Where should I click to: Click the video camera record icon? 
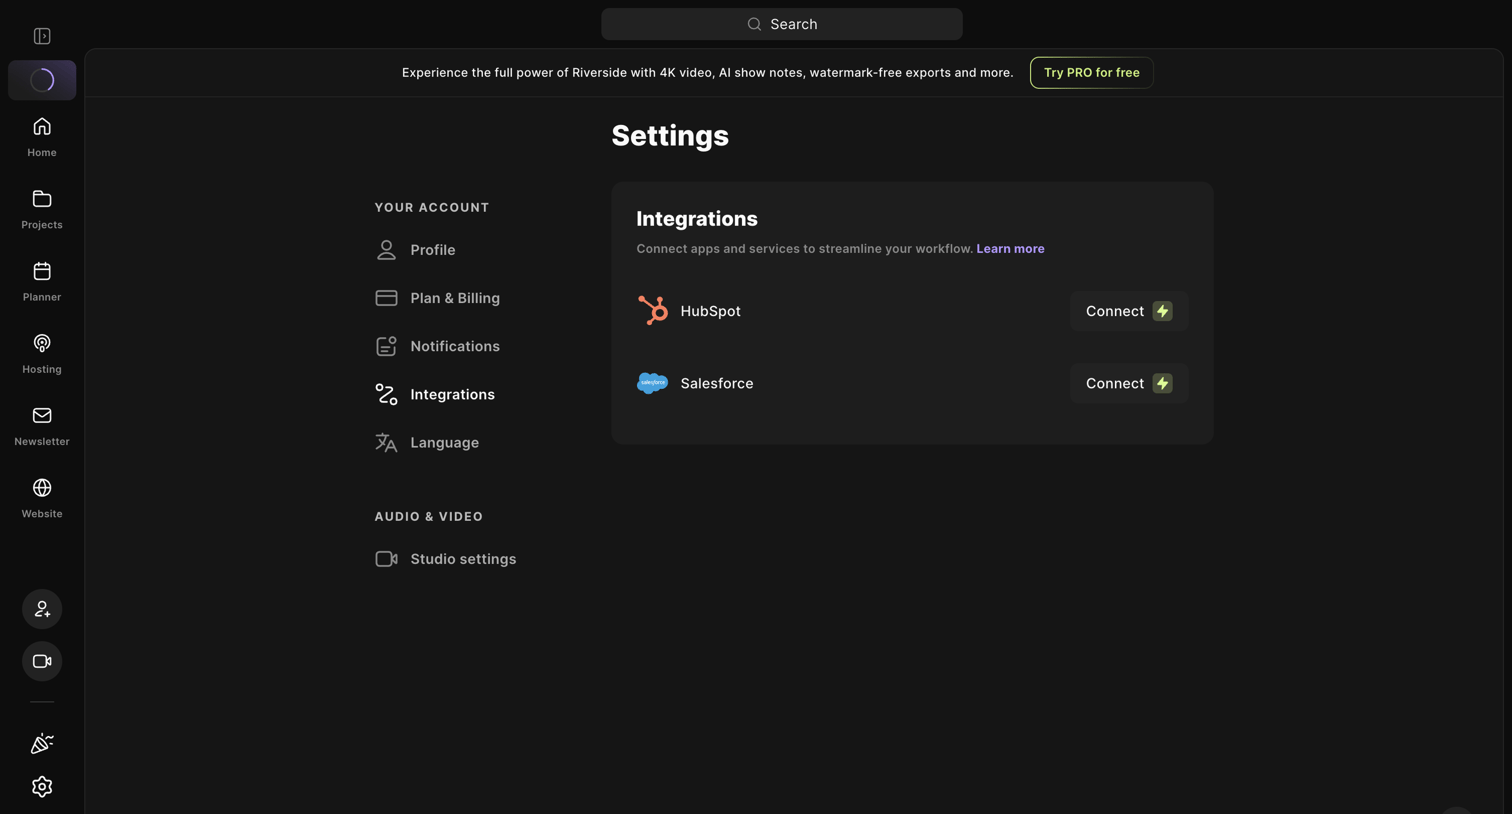point(42,661)
